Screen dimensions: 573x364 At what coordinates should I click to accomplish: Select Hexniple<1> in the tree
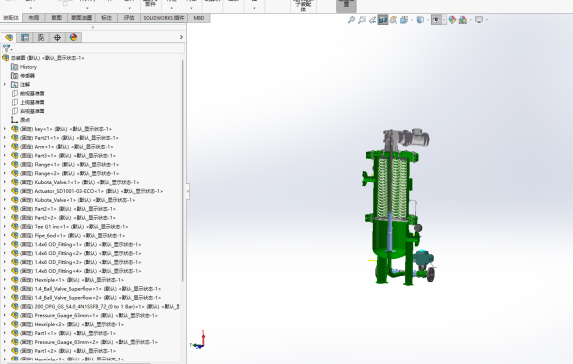pos(72,280)
